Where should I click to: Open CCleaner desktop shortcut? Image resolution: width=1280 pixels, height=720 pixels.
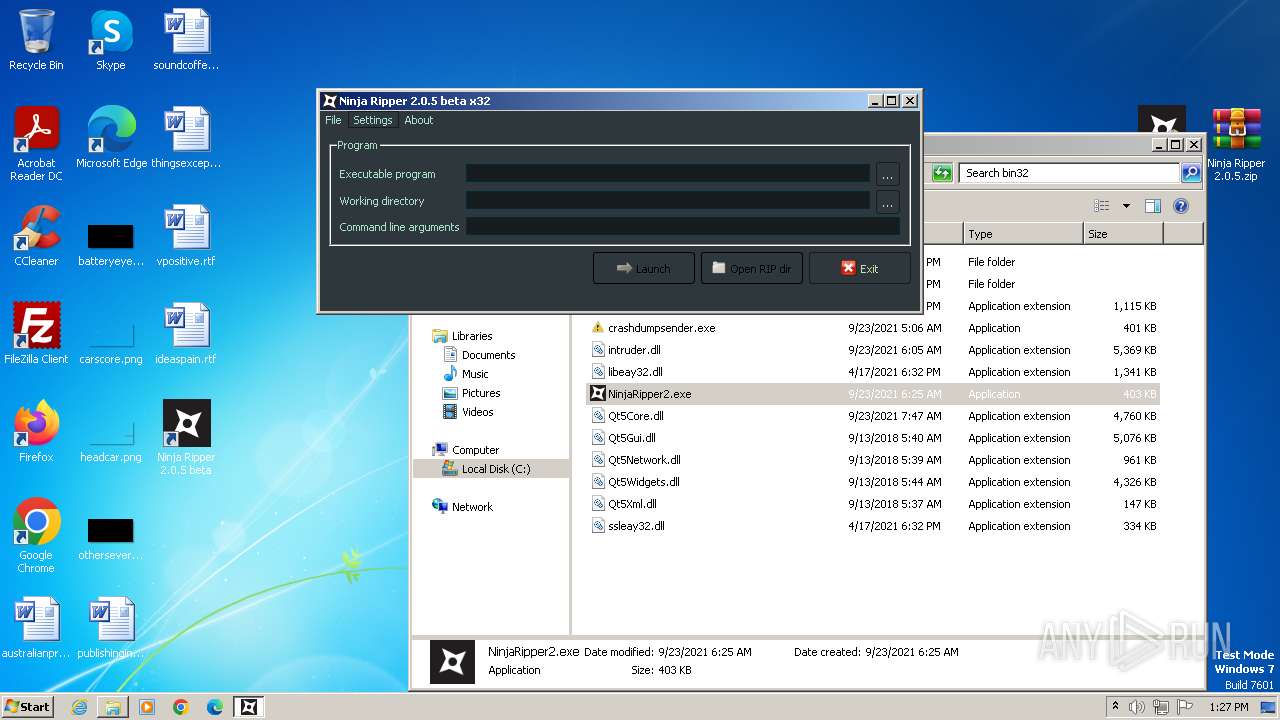[36, 236]
